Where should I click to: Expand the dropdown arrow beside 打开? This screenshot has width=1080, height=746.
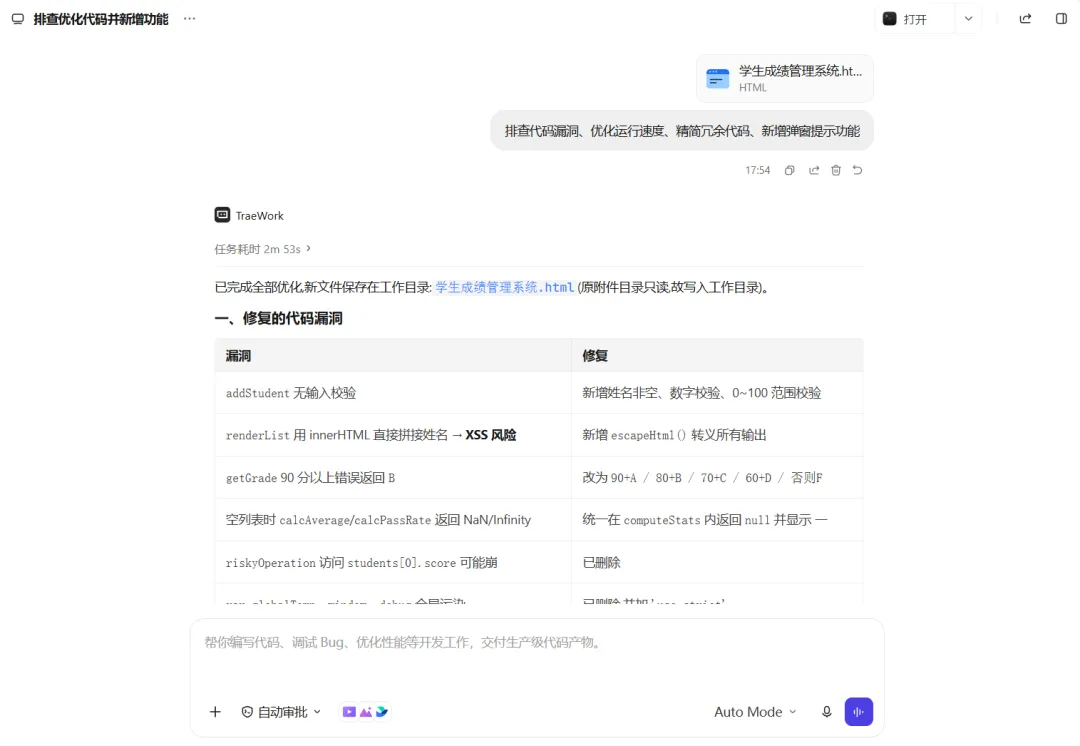tap(968, 19)
